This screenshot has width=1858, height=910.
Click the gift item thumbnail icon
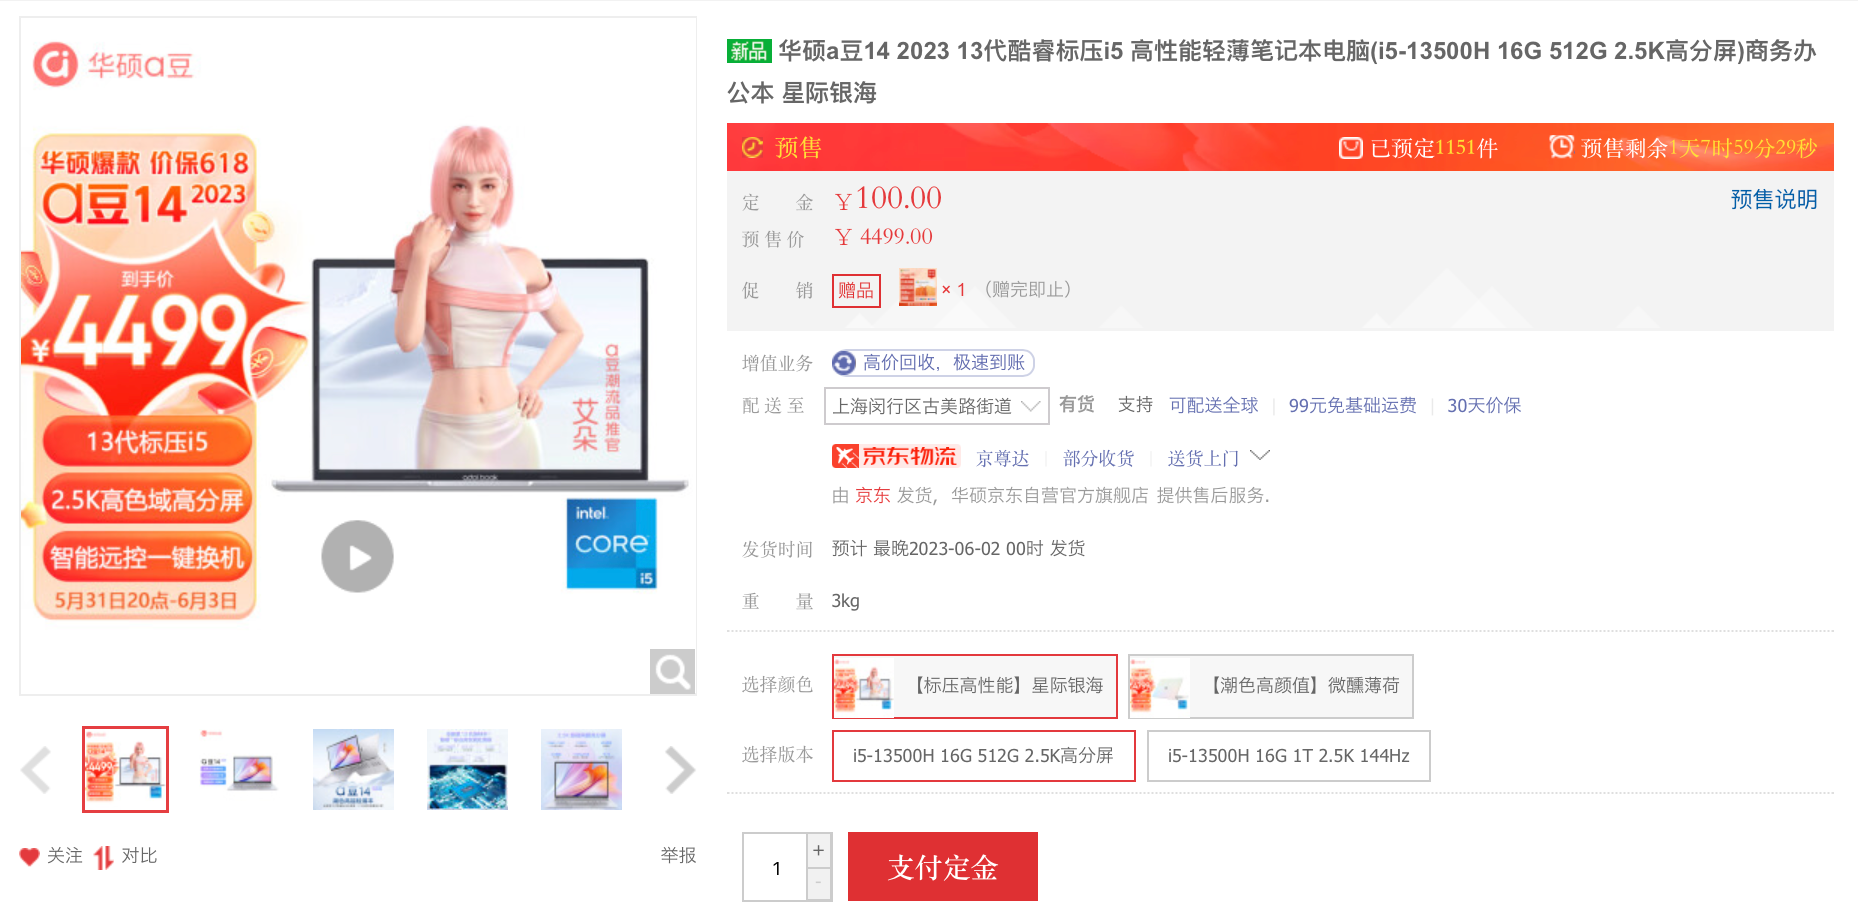[x=917, y=288]
